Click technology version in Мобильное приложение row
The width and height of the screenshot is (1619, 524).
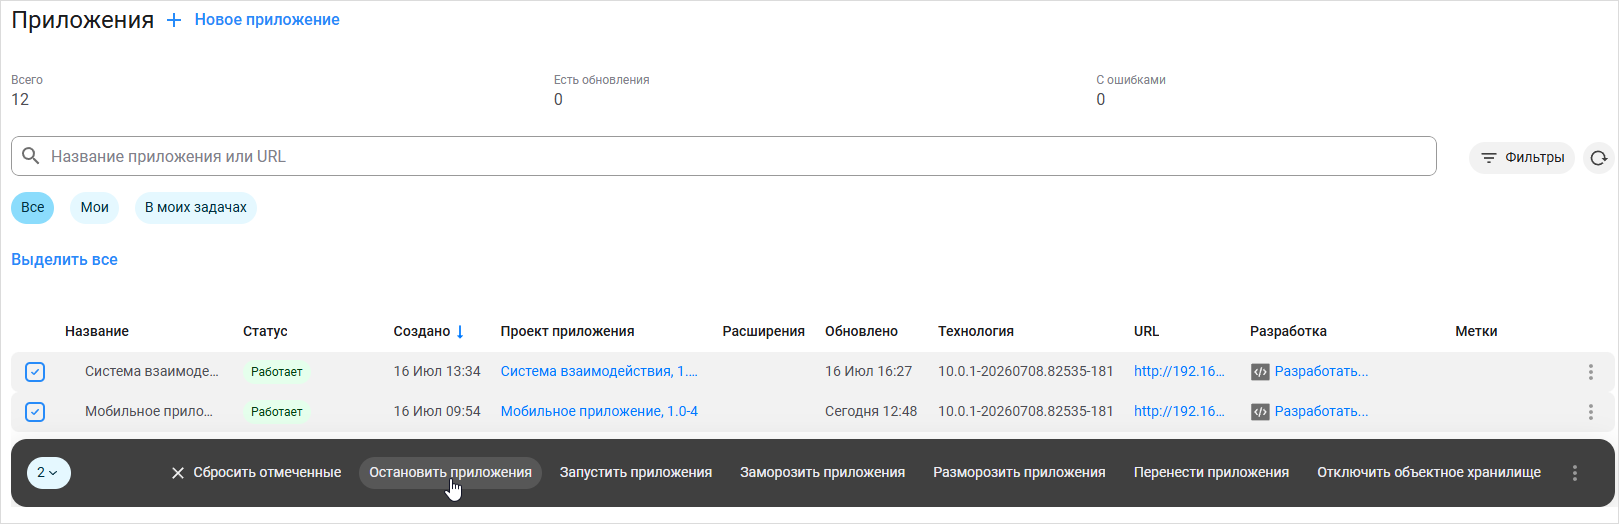coord(1026,412)
